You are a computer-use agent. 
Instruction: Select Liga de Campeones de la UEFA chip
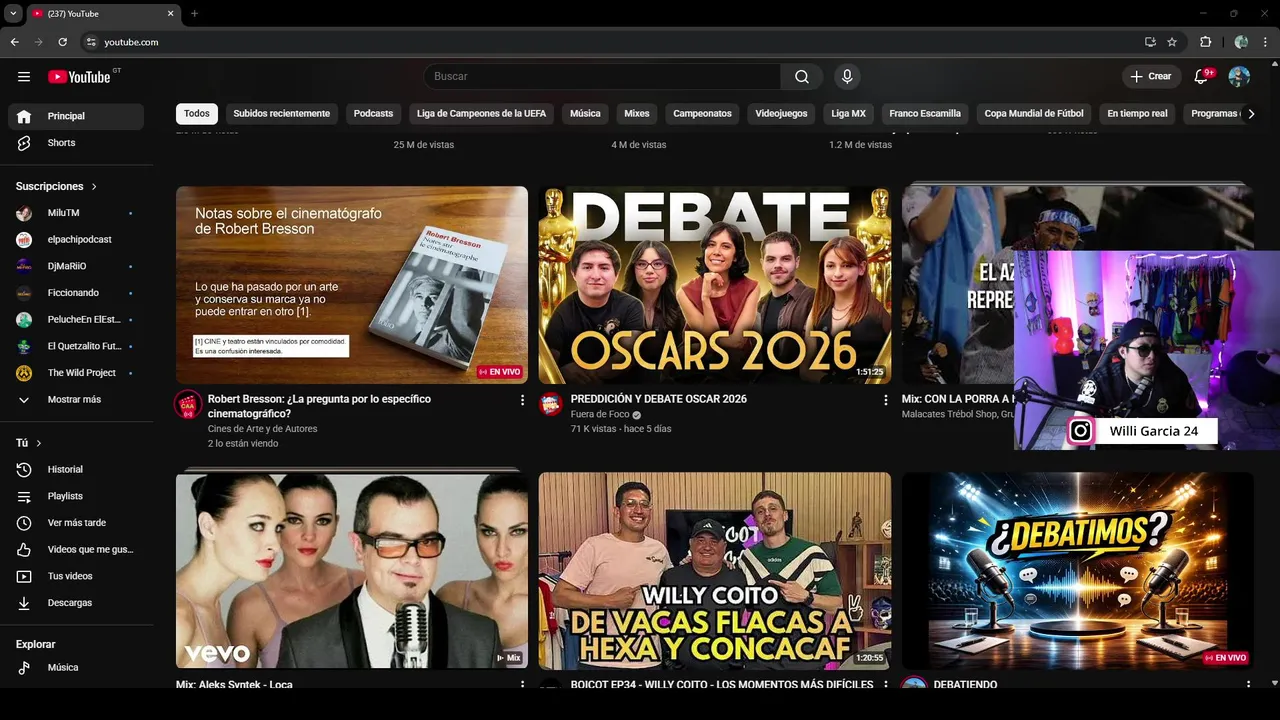tap(481, 114)
